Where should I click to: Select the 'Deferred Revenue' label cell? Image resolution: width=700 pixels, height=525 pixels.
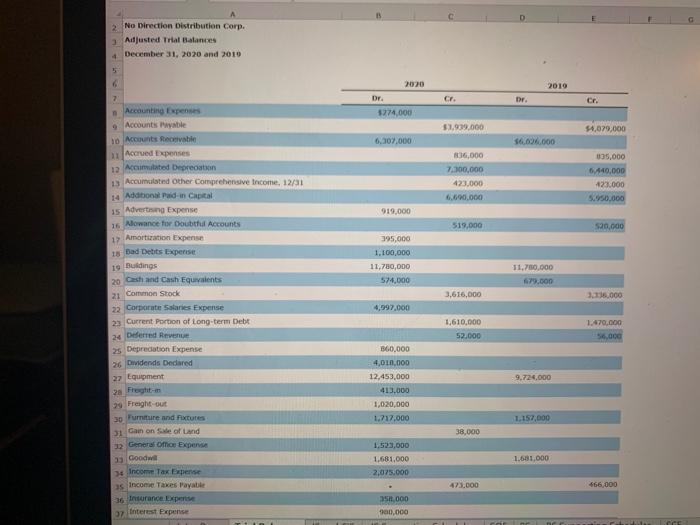(158, 335)
